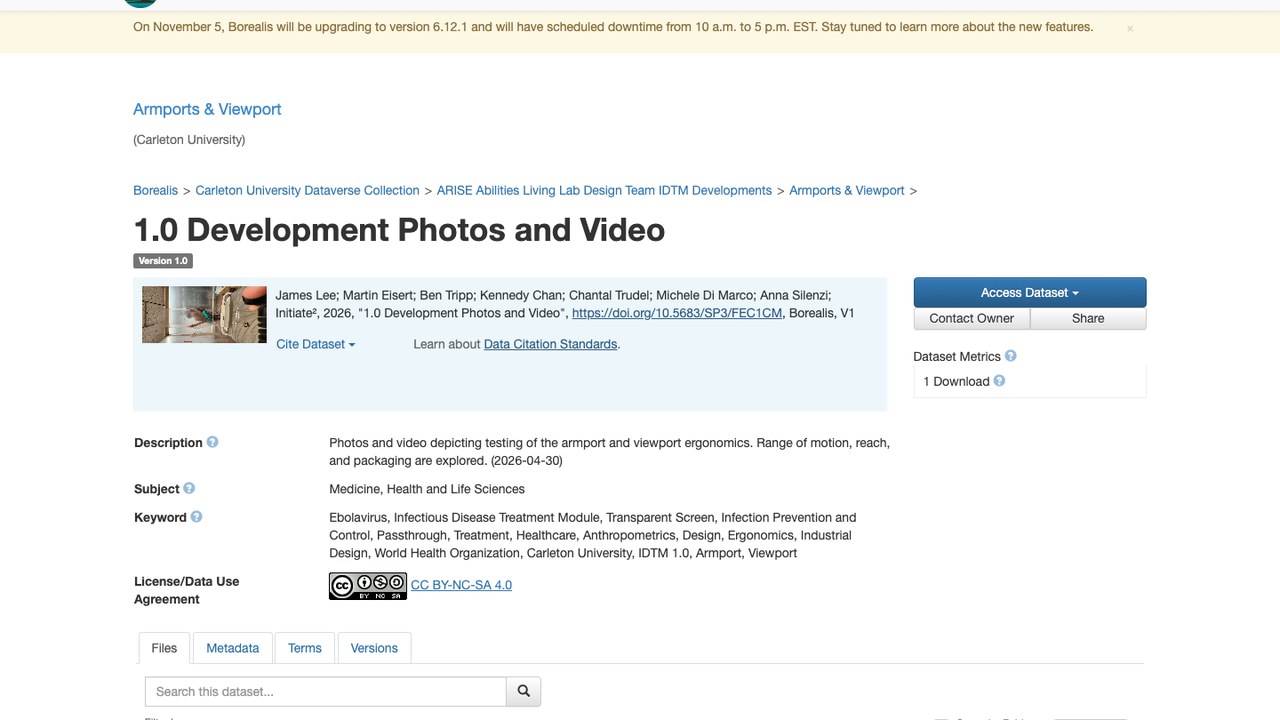Screen dimensions: 1280x720
Task: Click the Contact Owner button
Action: tap(972, 318)
